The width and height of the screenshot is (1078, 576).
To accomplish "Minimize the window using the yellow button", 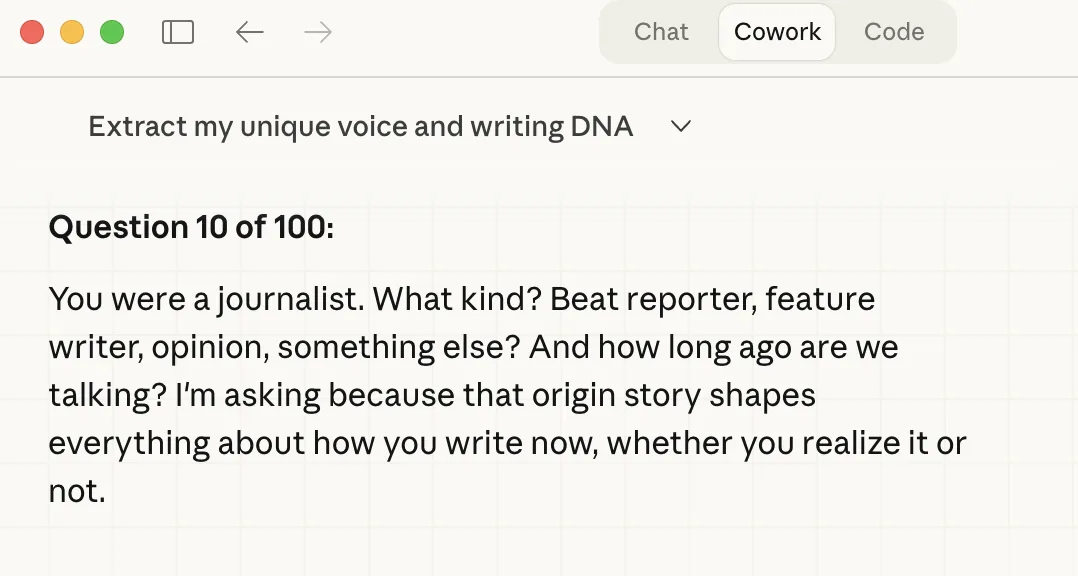I will (x=72, y=32).
